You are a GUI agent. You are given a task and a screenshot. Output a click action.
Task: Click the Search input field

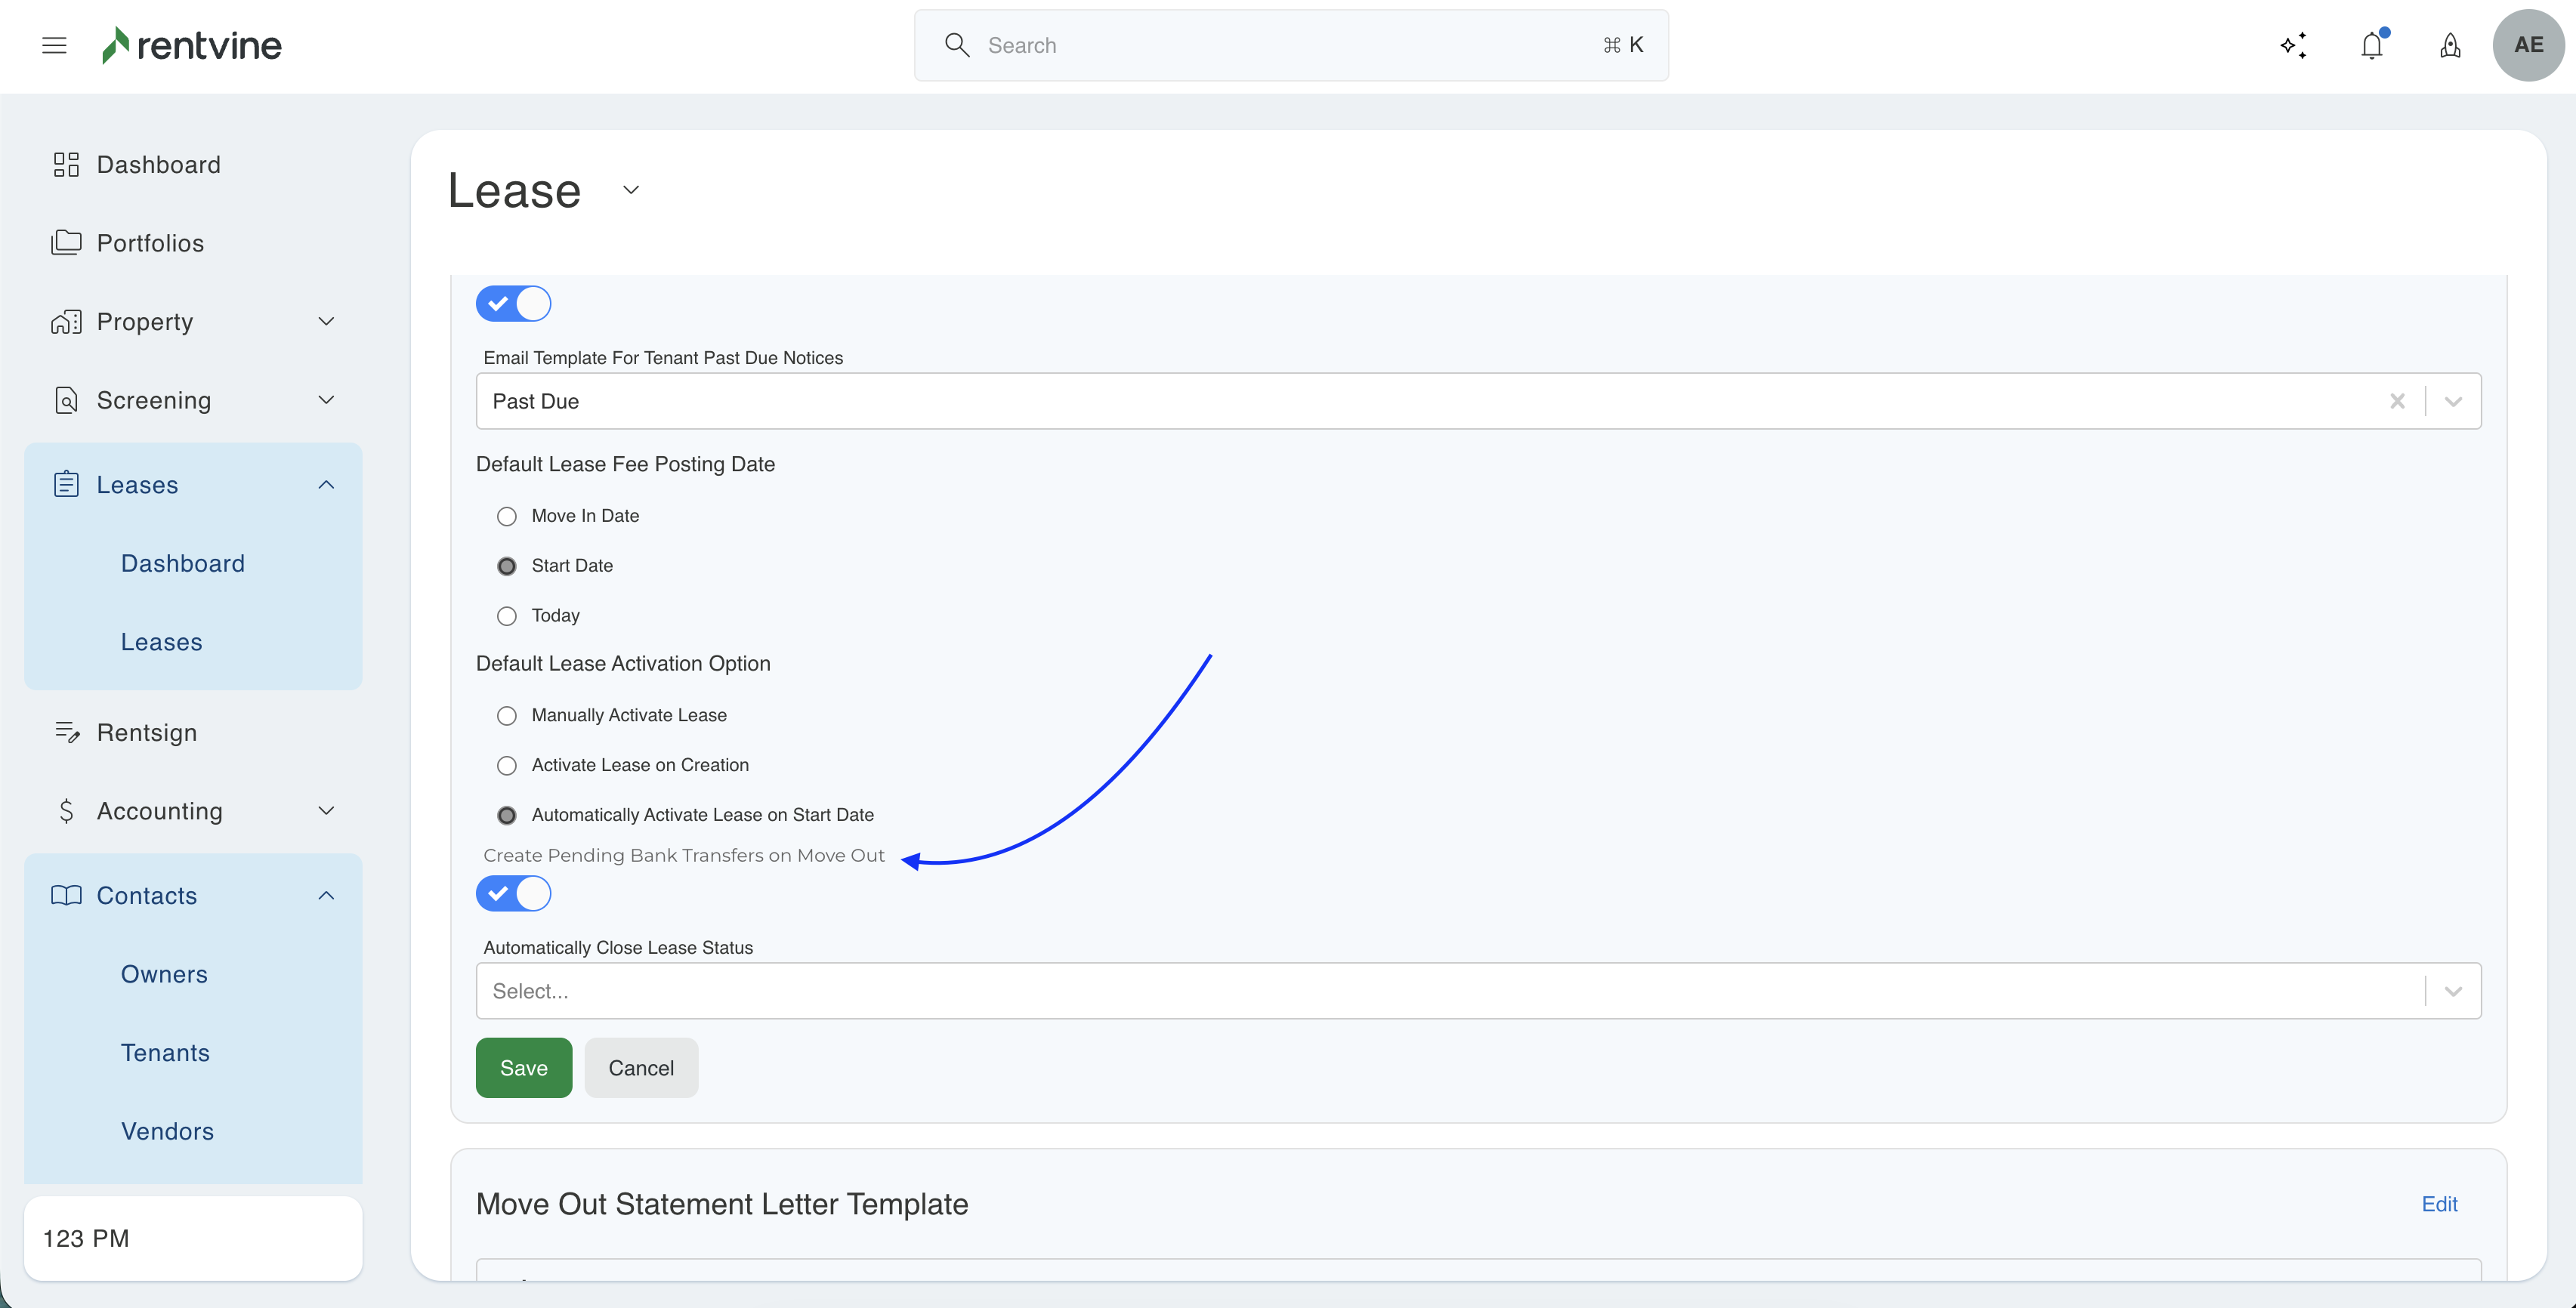[1290, 45]
